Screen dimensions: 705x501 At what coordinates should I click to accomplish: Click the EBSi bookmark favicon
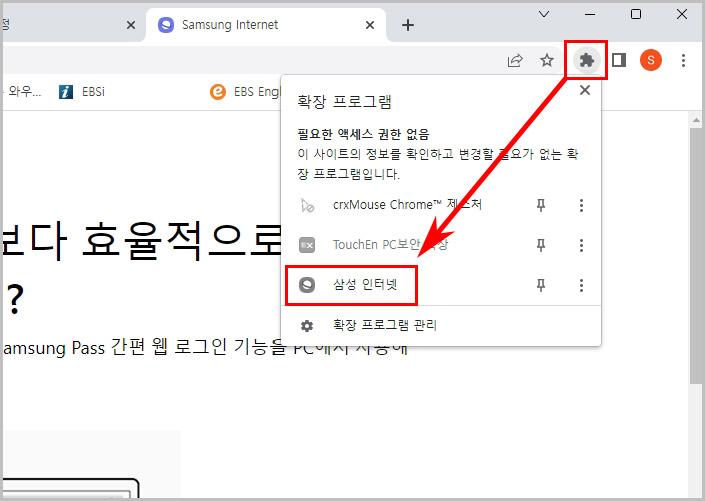click(x=66, y=92)
